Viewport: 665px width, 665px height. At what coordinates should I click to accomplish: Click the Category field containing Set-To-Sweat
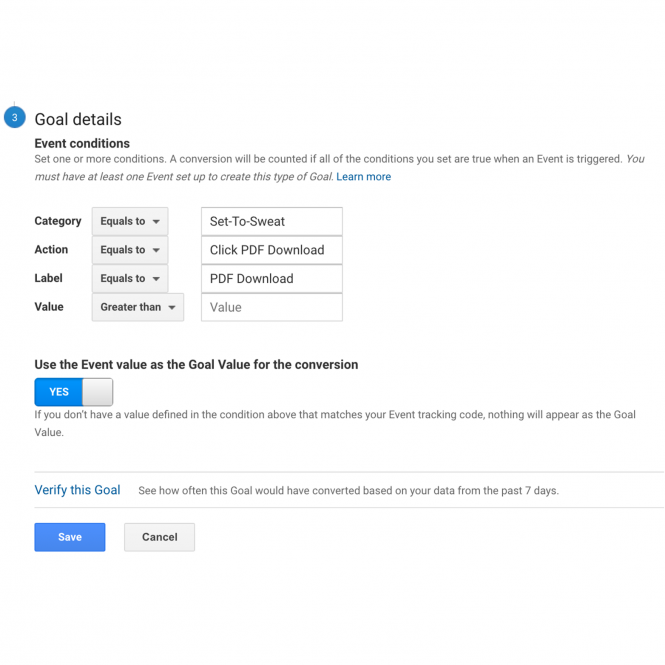click(272, 221)
